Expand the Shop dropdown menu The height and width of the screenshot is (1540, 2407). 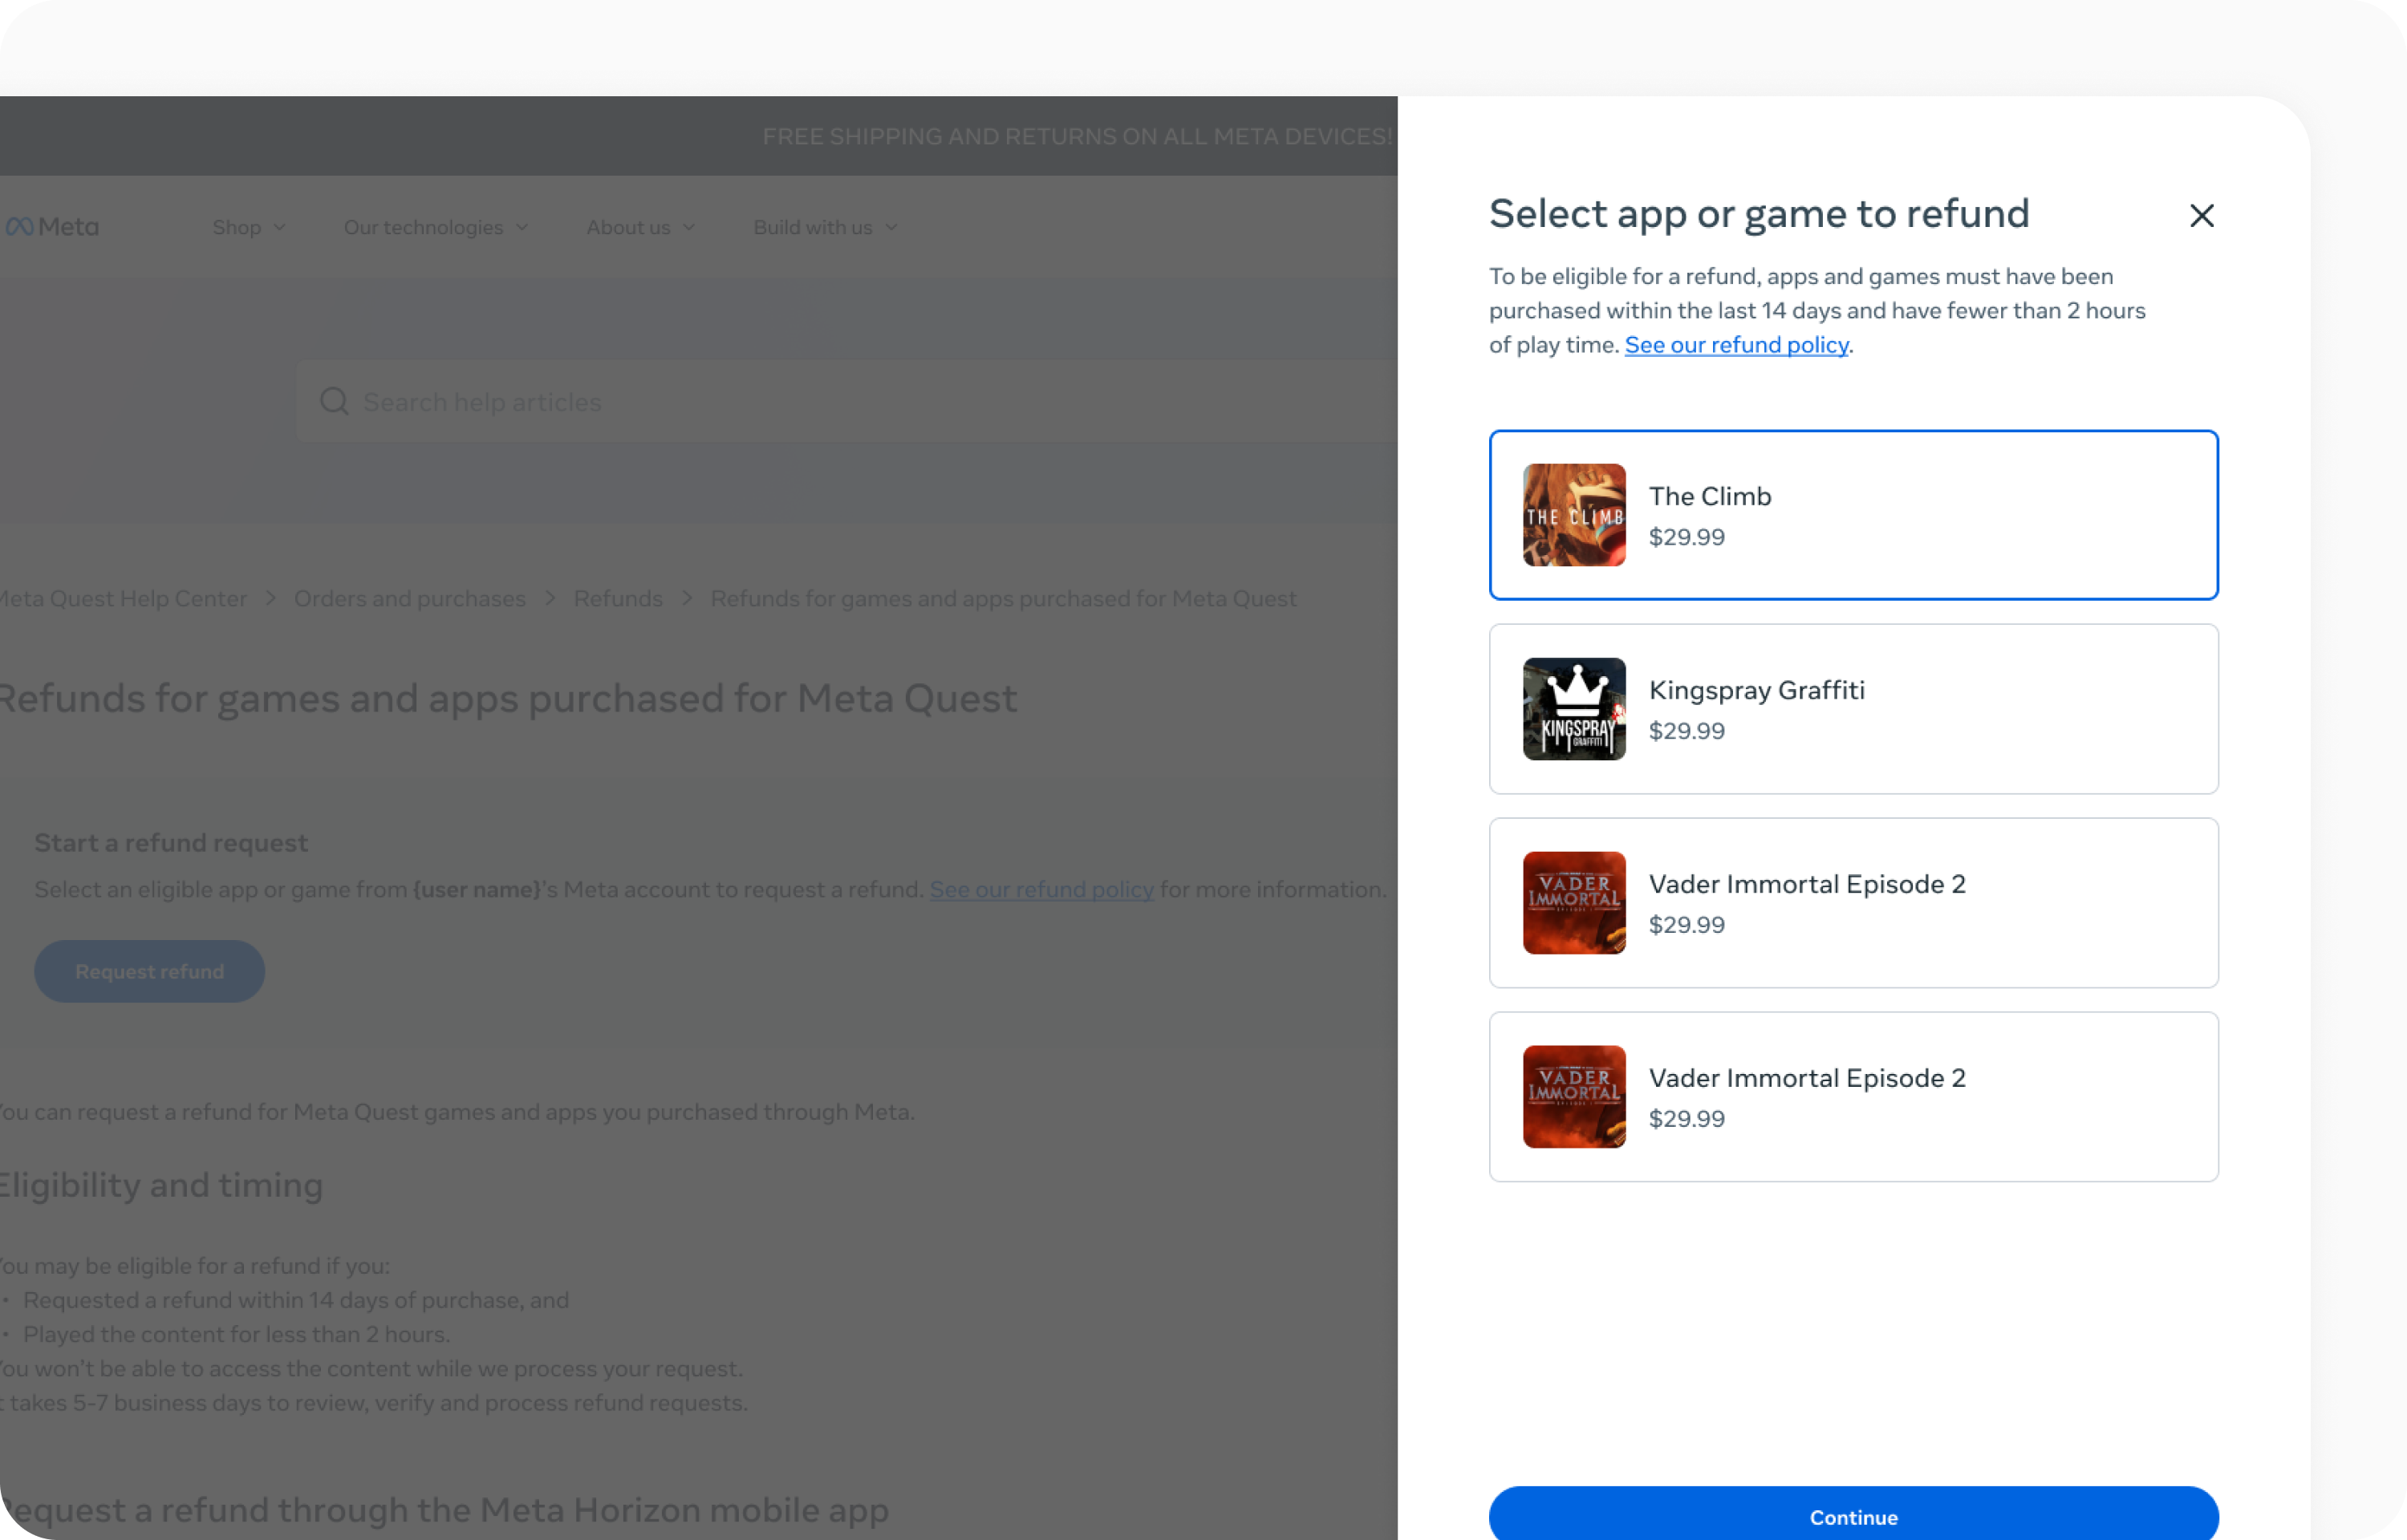pos(249,227)
